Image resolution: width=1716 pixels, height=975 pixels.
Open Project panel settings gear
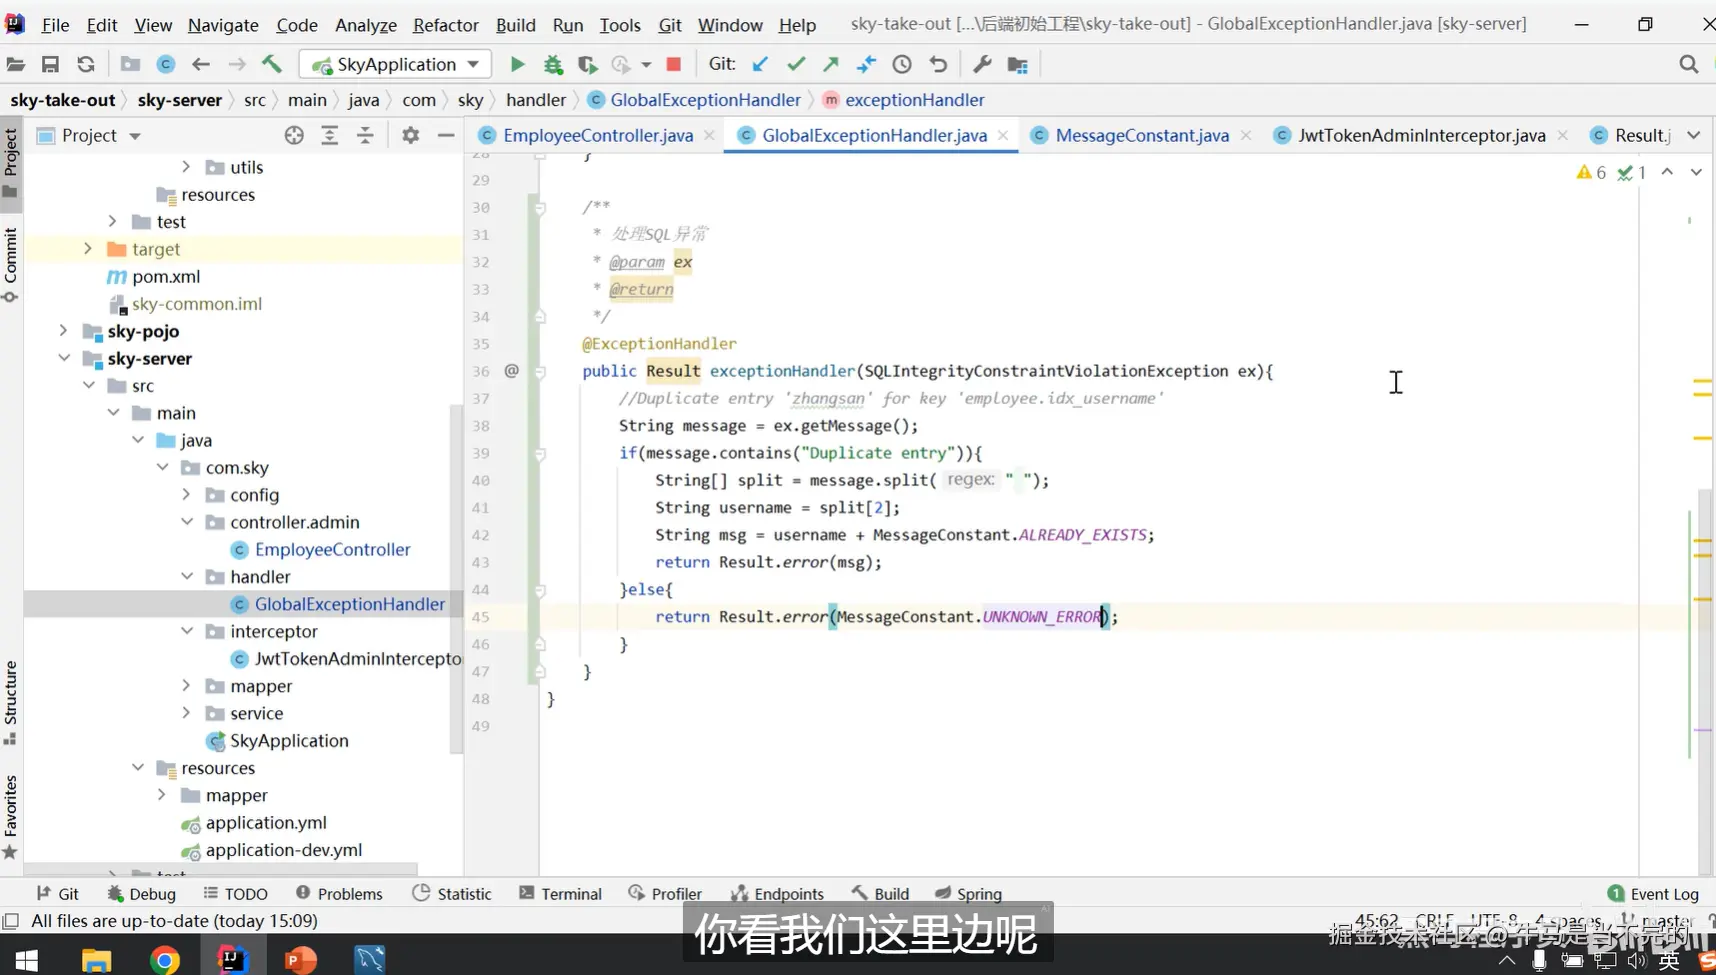click(x=410, y=136)
